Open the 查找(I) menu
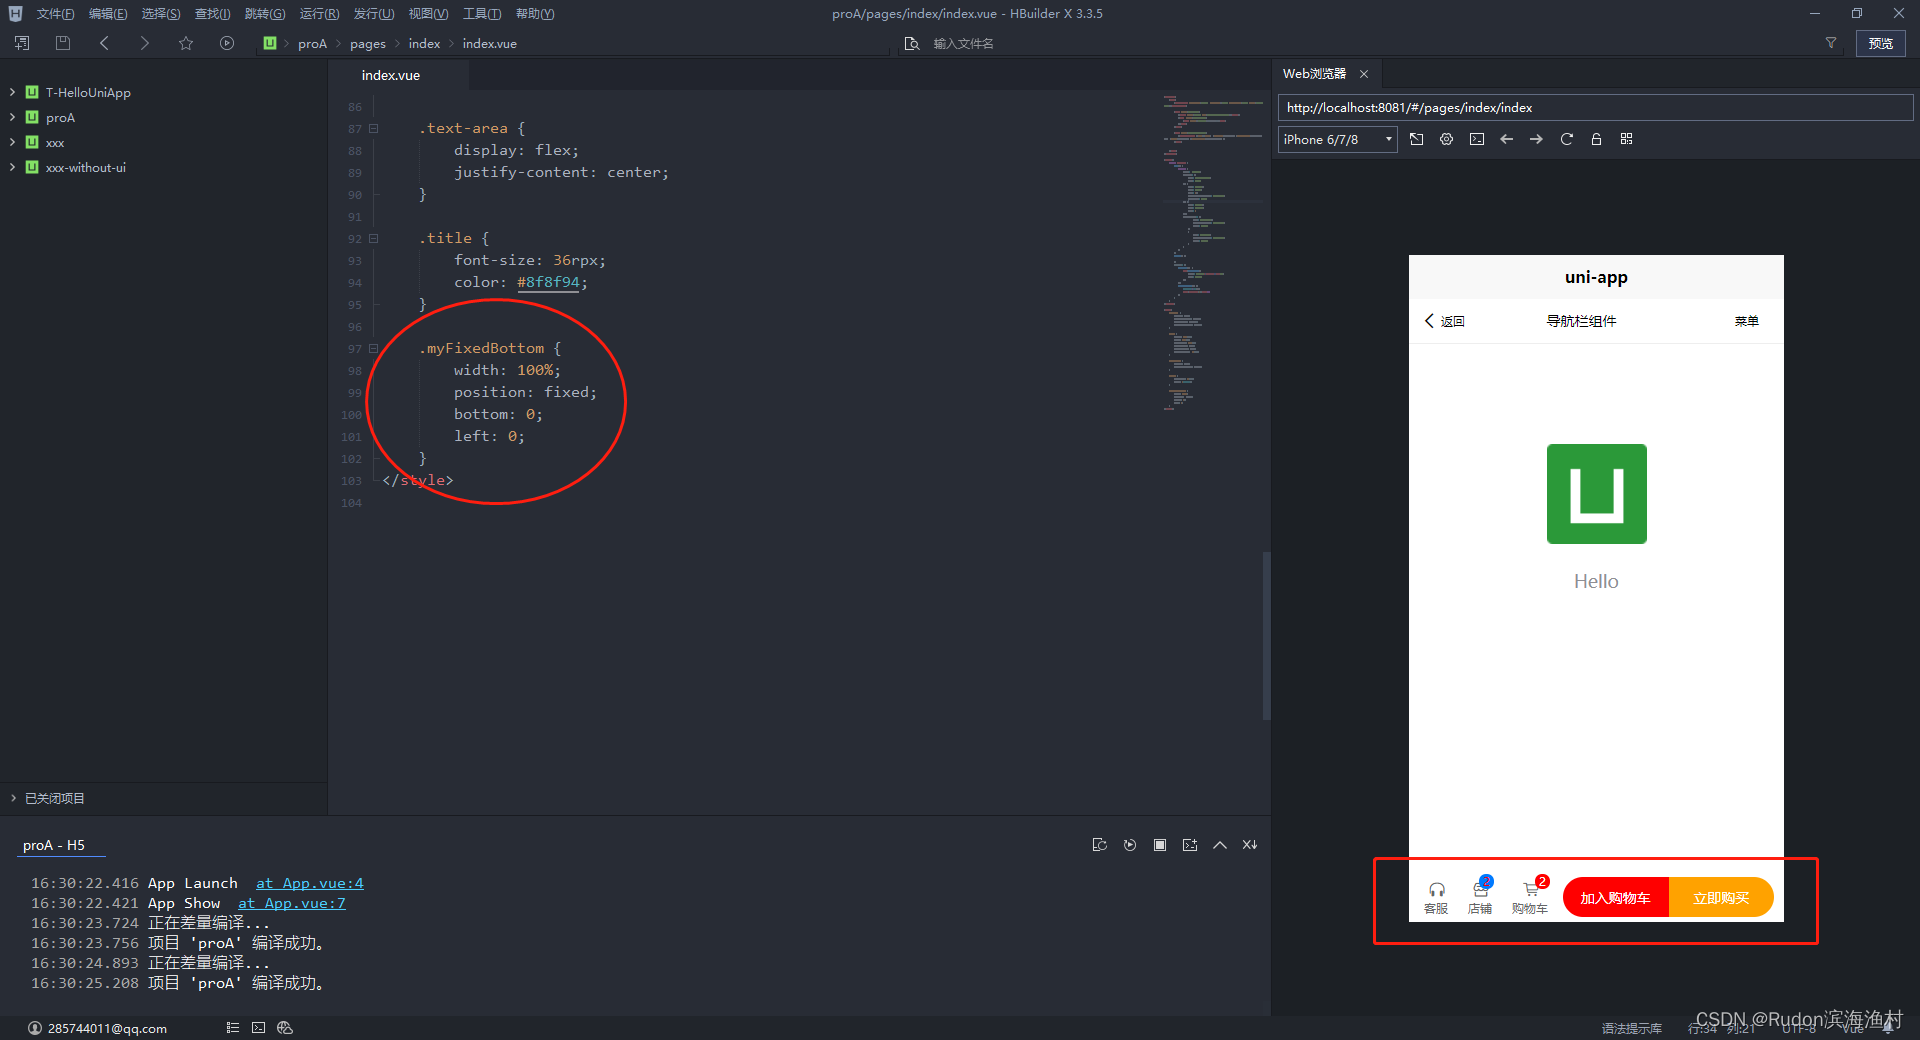 [x=212, y=13]
